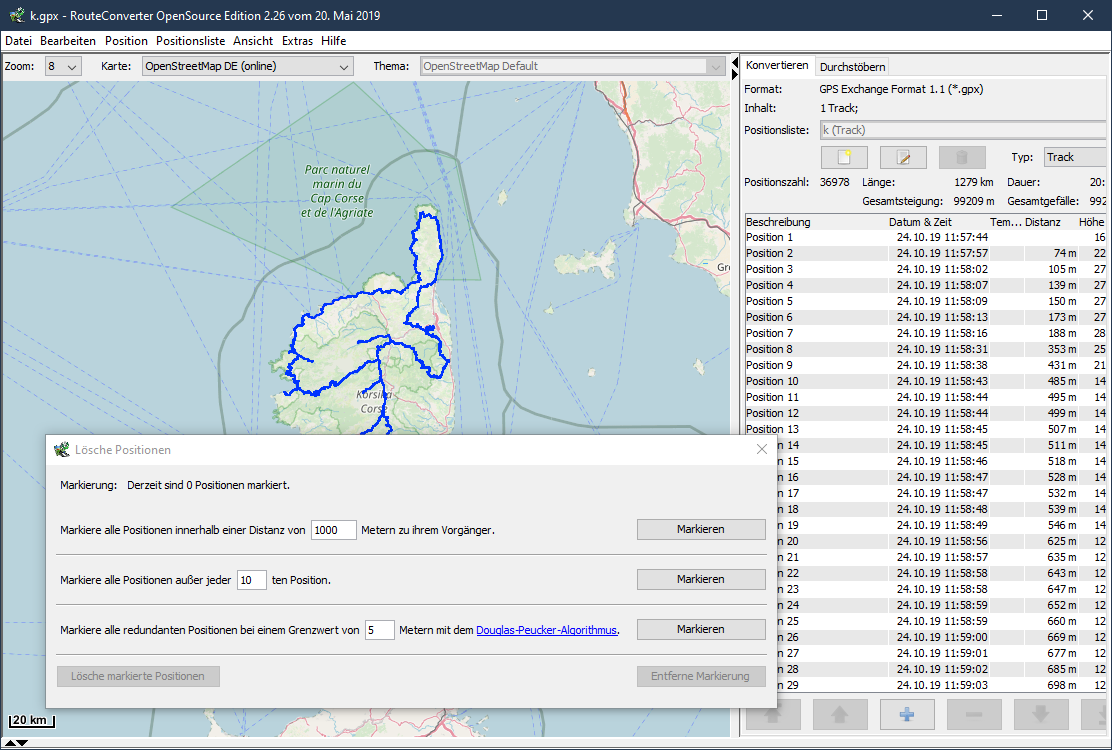Viewport: 1112px width, 750px height.
Task: Click the move position up arrow button
Action: coord(838,714)
